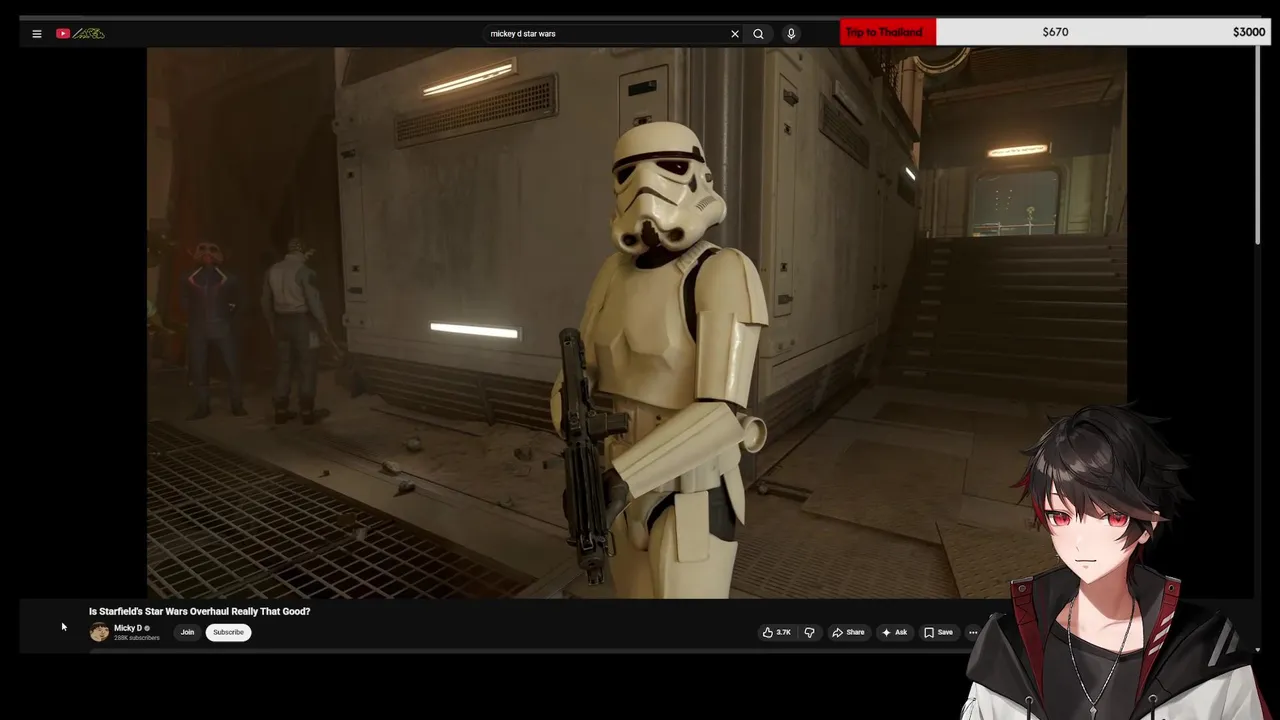Click the scrollbar down arrow

coord(1258,650)
